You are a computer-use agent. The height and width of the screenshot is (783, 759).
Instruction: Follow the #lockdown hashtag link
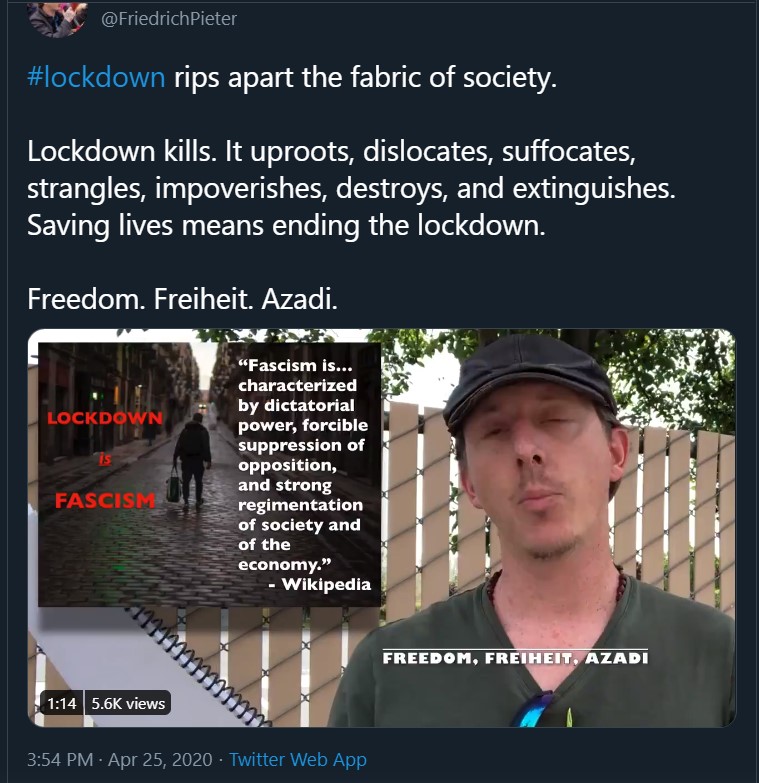coord(96,77)
